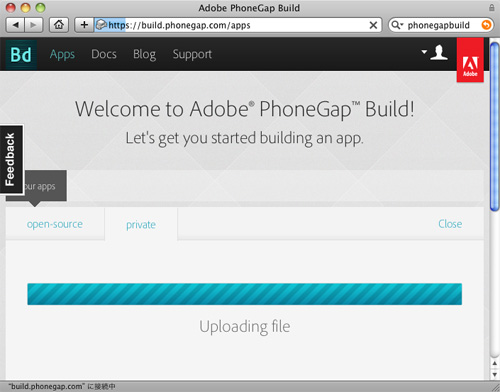Click the vertical scrollbar thumb
The image size is (500, 392).
point(495,127)
